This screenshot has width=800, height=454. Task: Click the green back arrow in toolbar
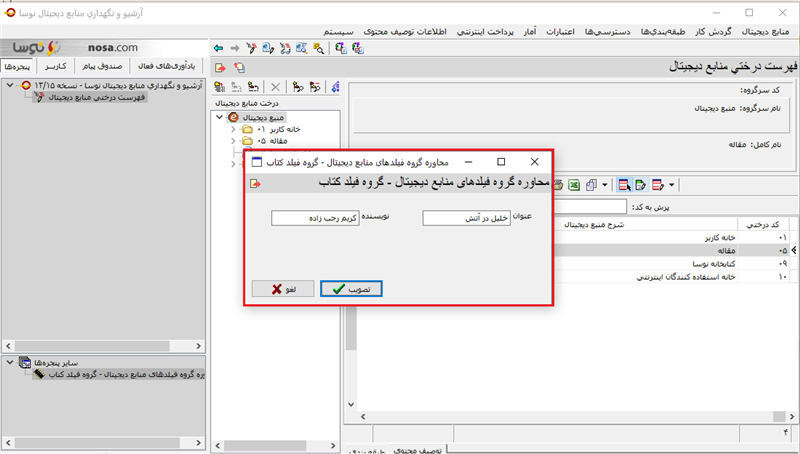pyautogui.click(x=219, y=47)
